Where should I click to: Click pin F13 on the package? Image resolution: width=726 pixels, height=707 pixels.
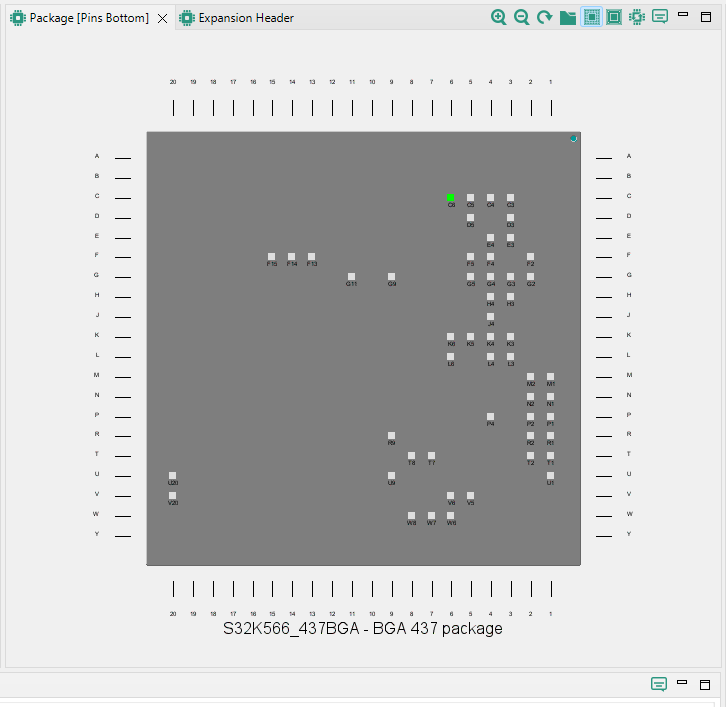coord(312,257)
